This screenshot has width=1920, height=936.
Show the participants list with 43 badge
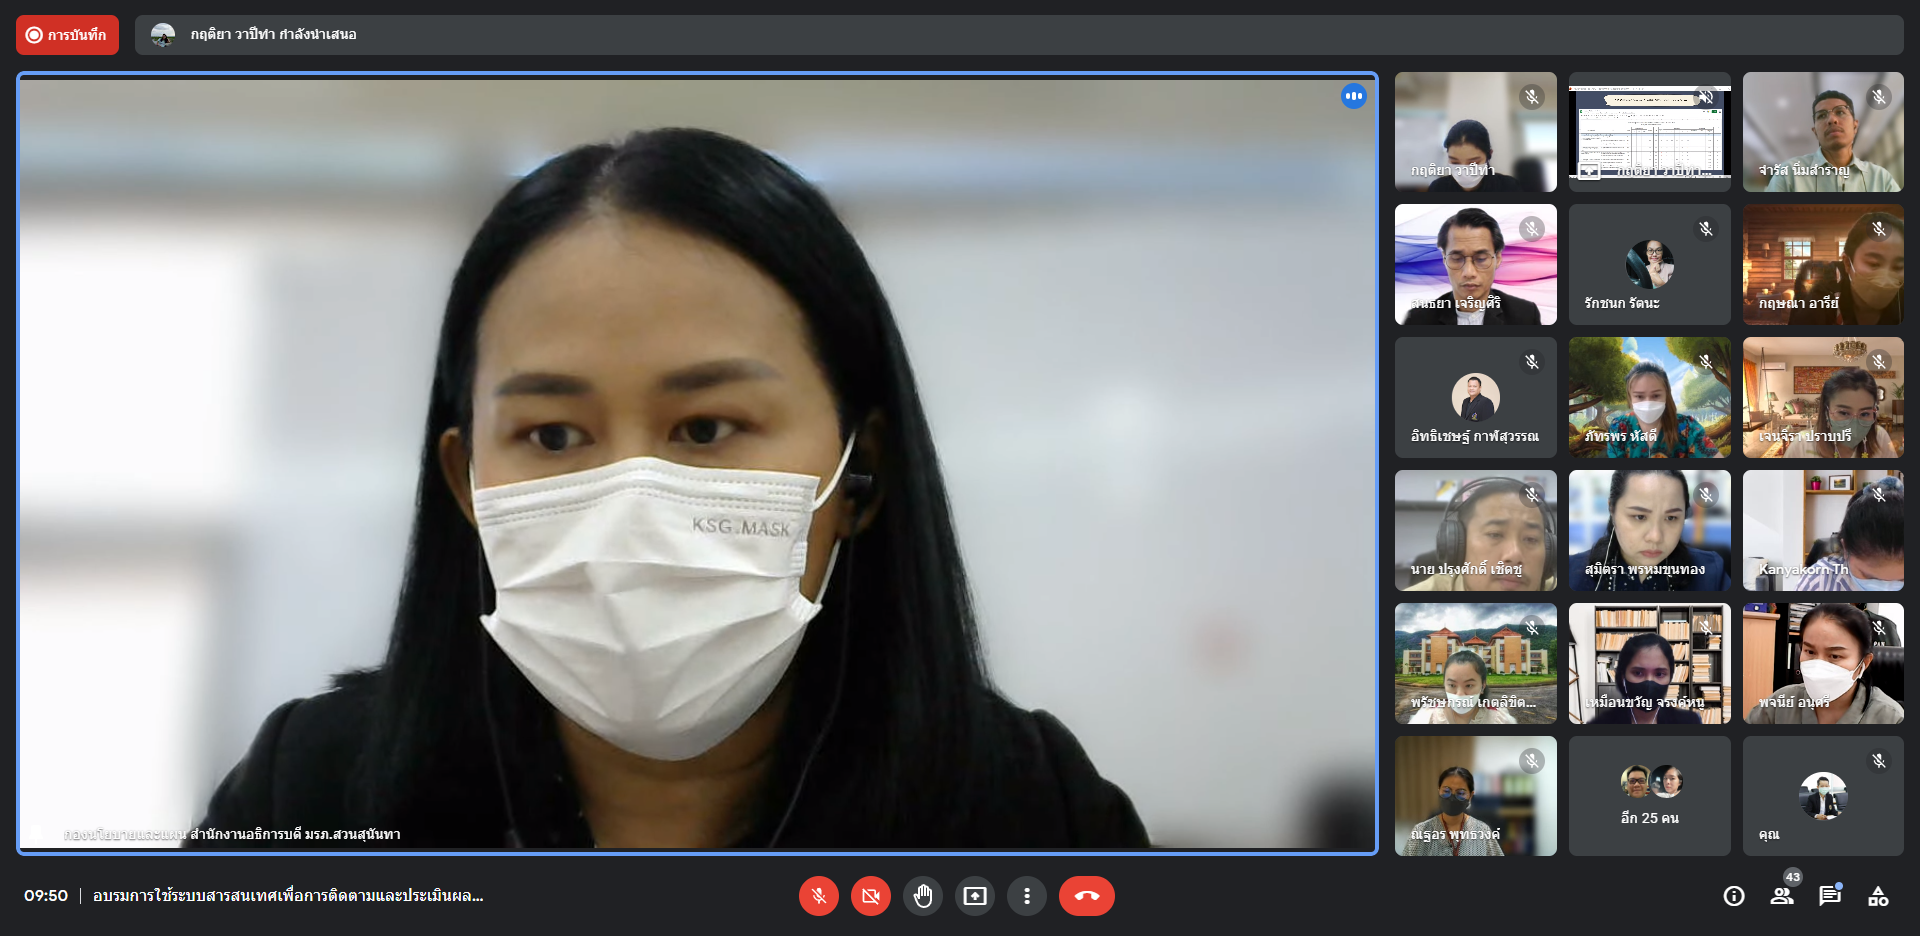1782,896
